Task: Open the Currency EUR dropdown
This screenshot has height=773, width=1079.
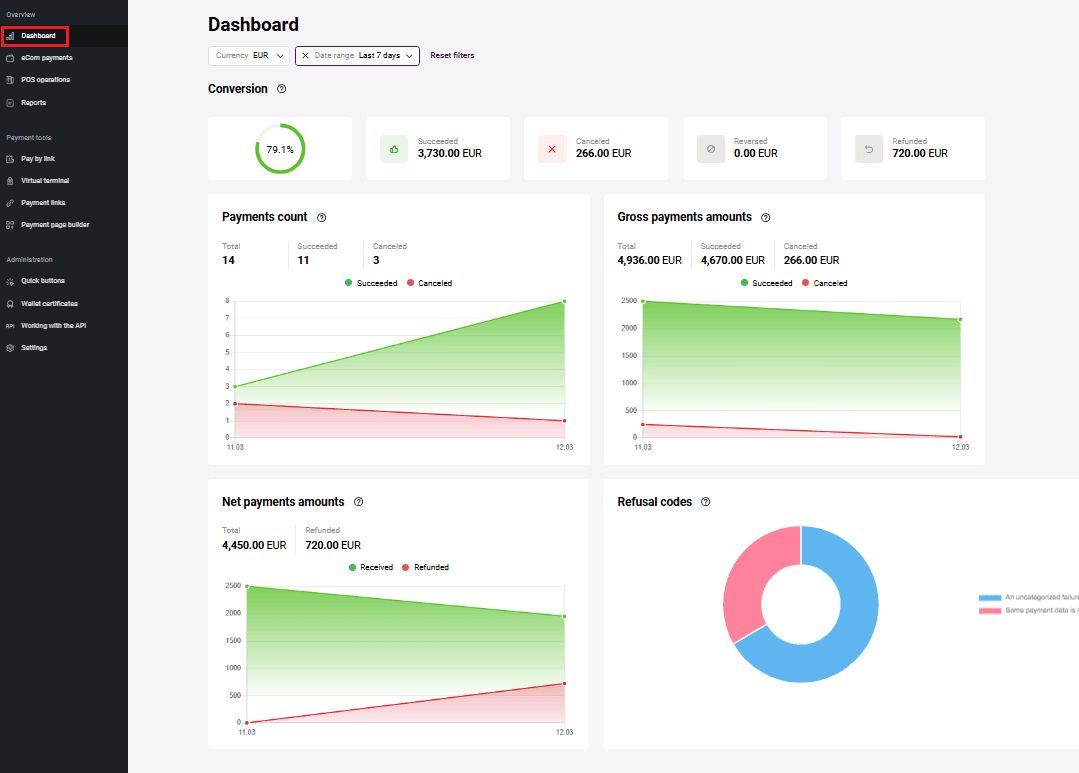Action: point(249,56)
